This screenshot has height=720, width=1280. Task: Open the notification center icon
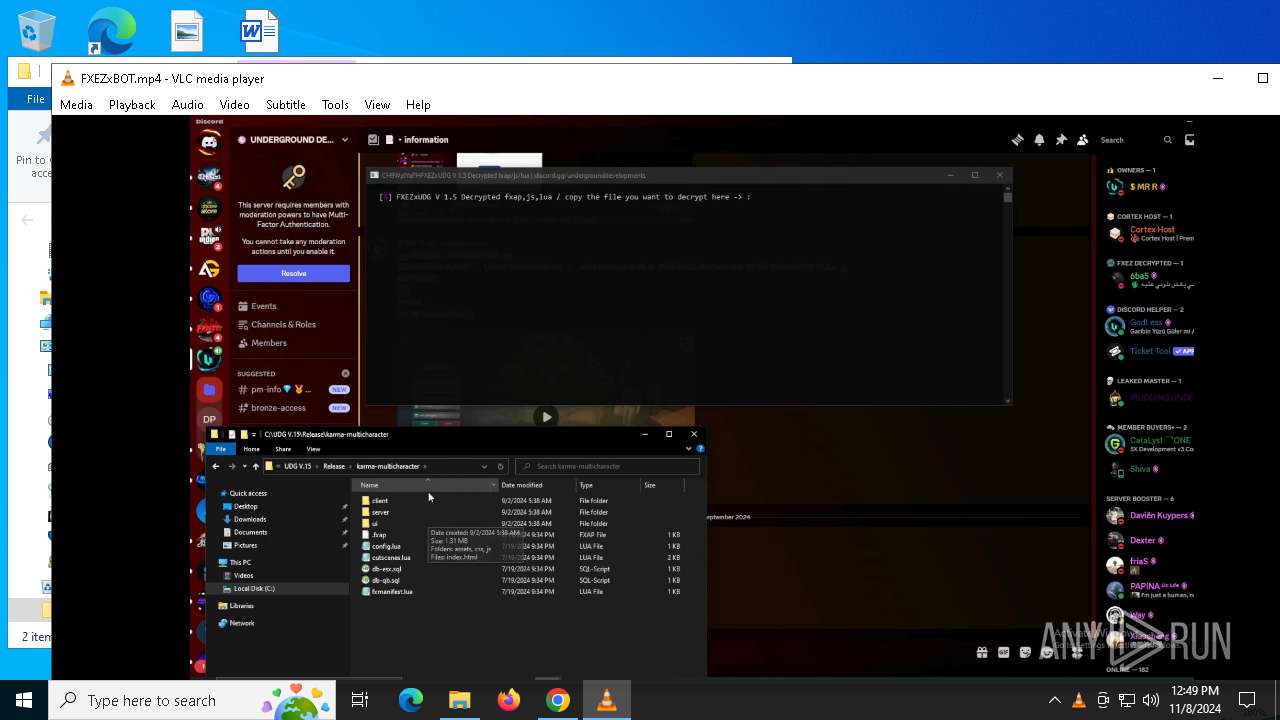[1247, 700]
